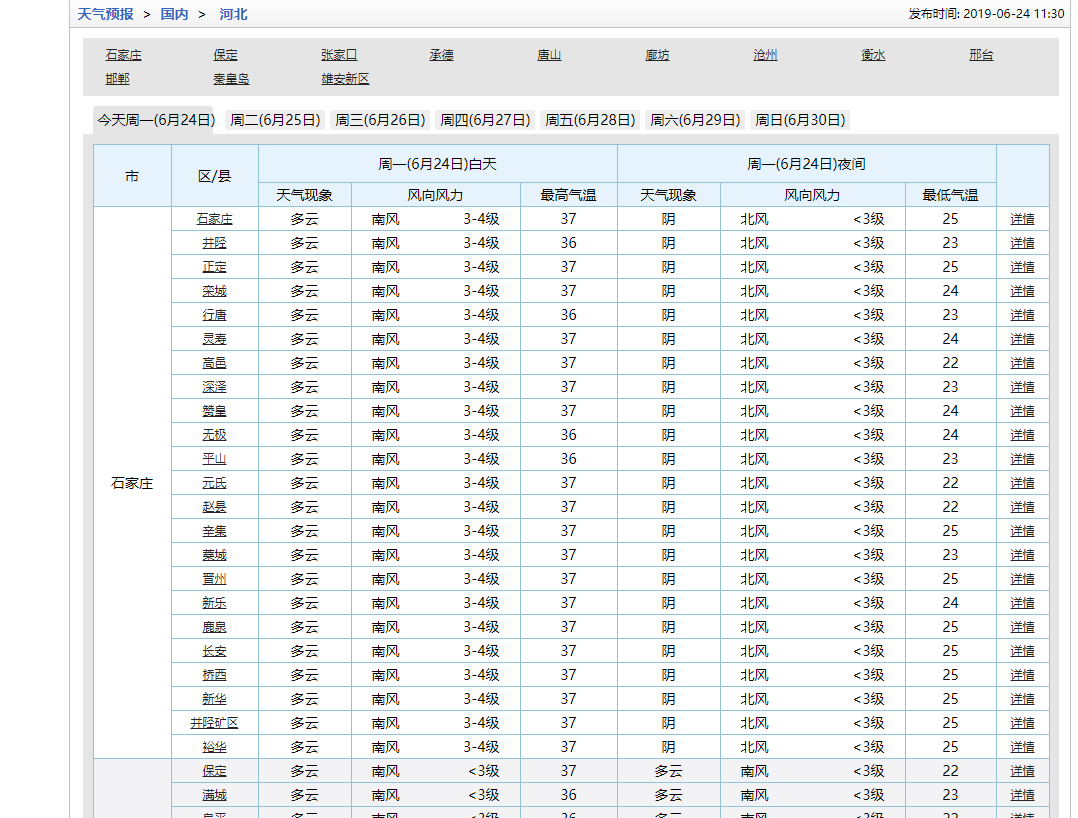Select 保定 in the city list
Screen dimensions: 1078x818
click(x=226, y=55)
